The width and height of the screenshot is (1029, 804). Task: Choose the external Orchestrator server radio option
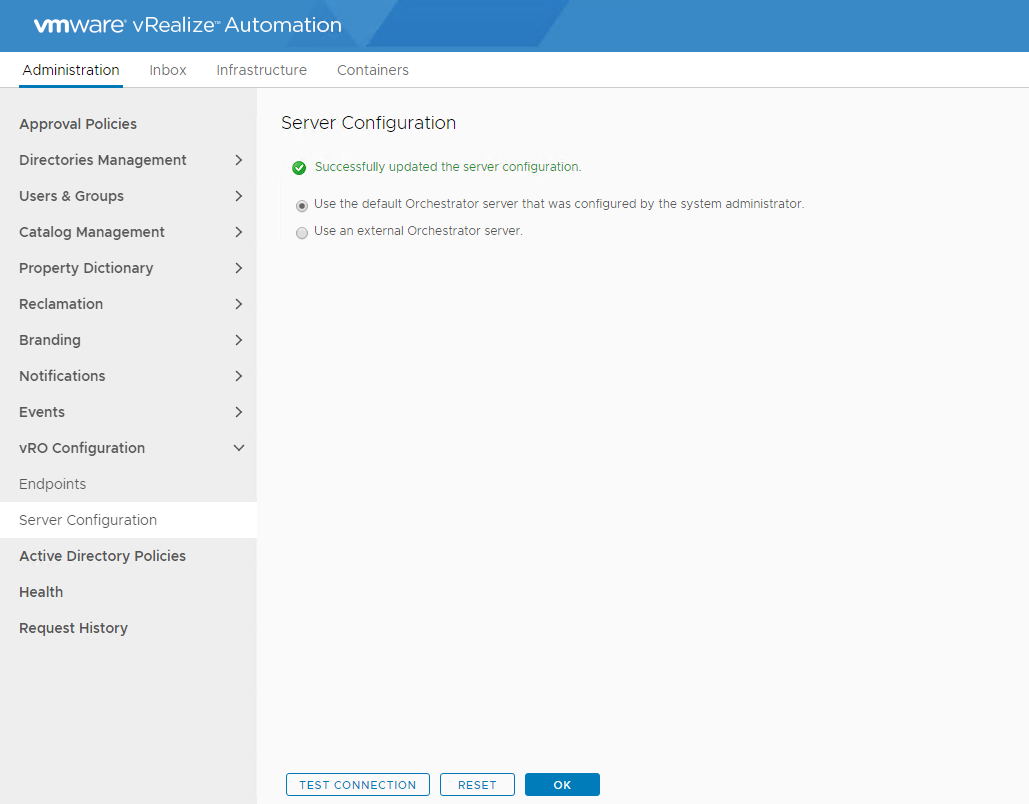point(302,232)
